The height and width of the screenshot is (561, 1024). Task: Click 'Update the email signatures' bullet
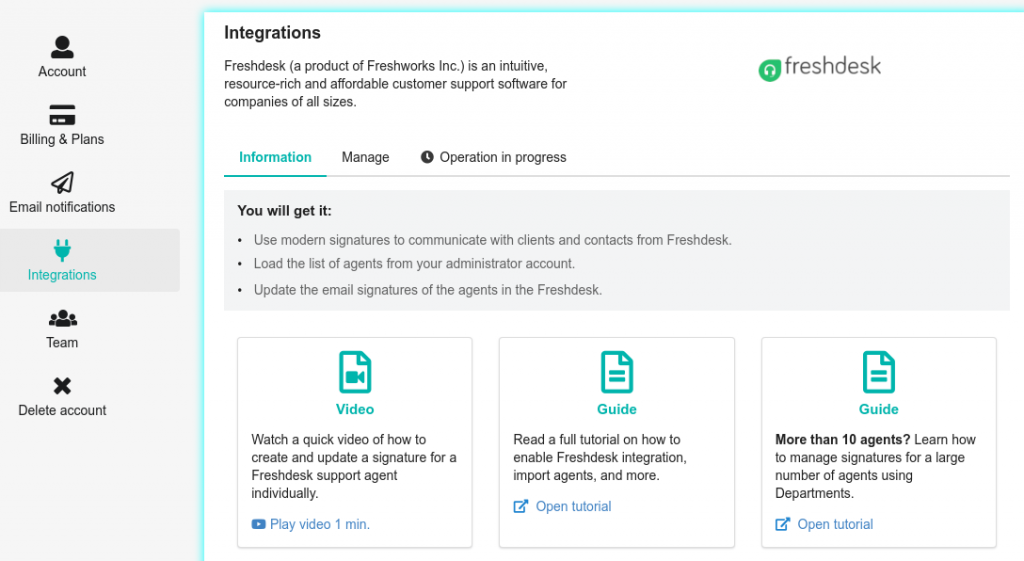coord(428,289)
